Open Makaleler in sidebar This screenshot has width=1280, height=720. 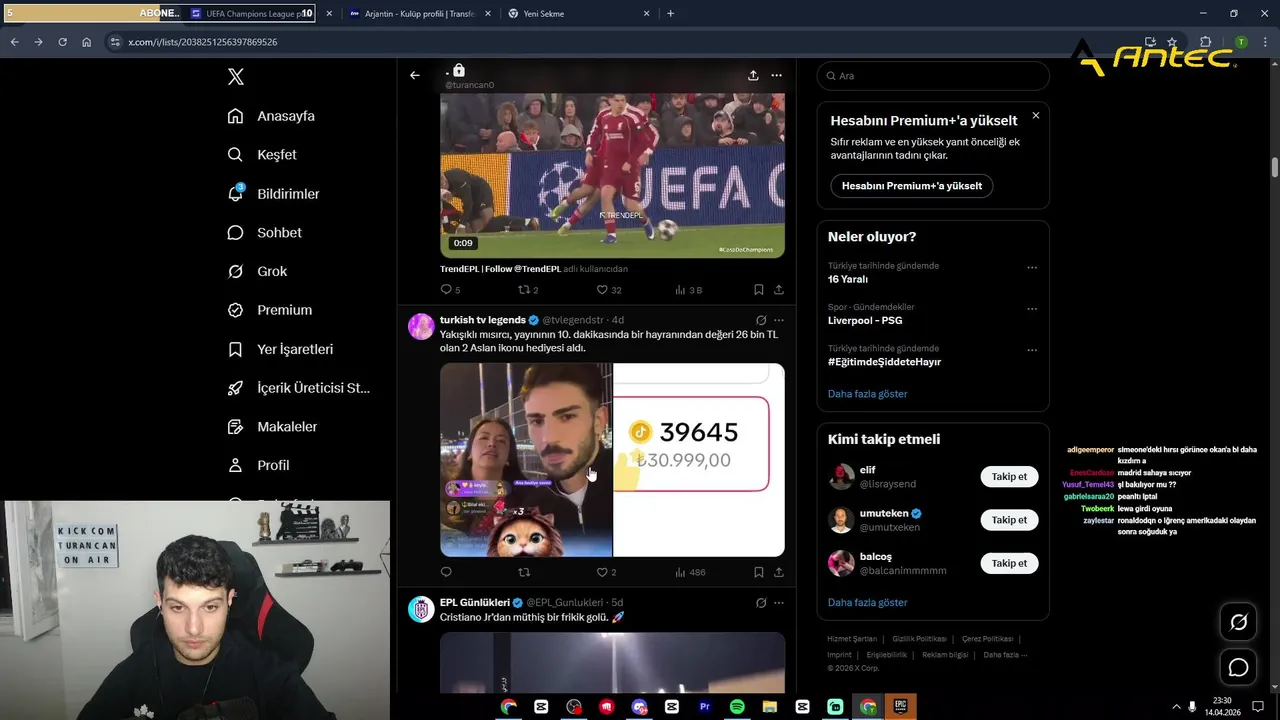tap(272, 427)
